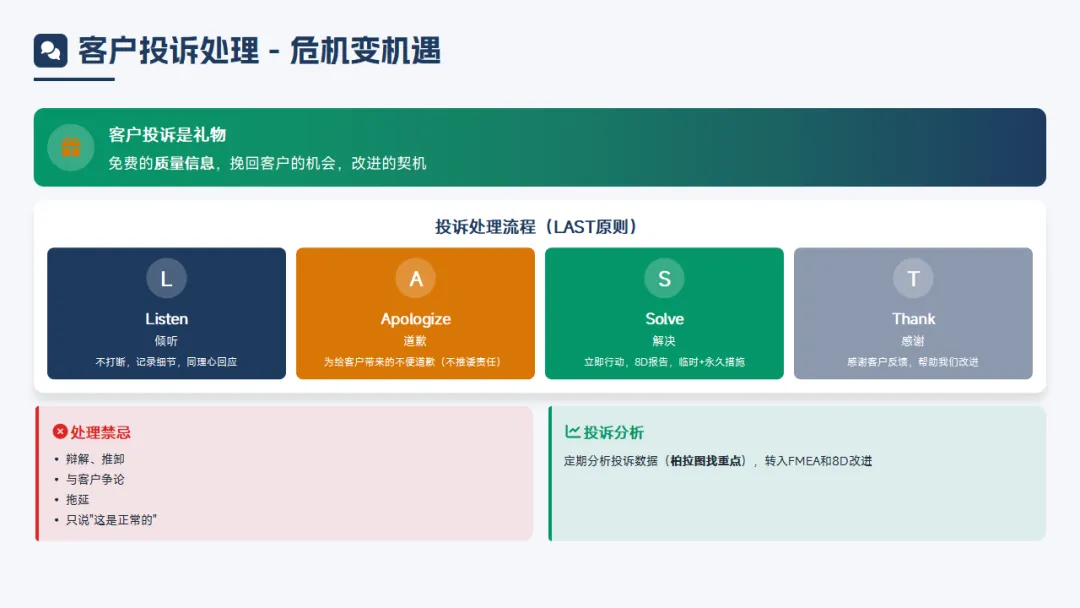The image size is (1080, 608).
Task: Click the bullet 辩解、推卸
Action: pos(95,459)
